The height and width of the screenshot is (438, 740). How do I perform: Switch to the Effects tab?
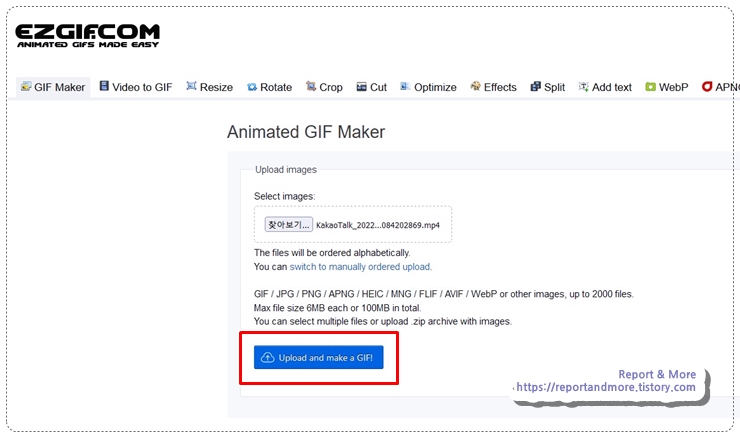493,87
